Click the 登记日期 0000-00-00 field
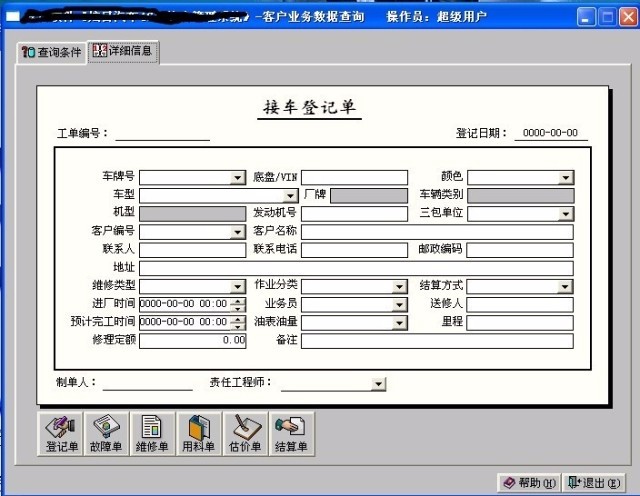 point(551,133)
